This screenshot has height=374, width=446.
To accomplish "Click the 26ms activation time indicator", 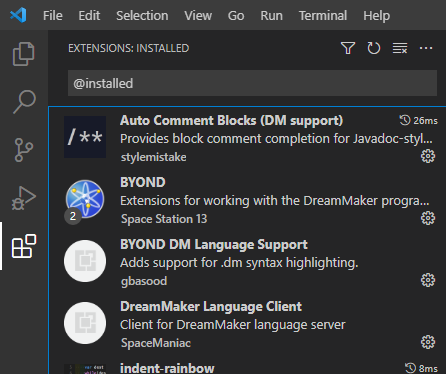I will tap(418, 121).
